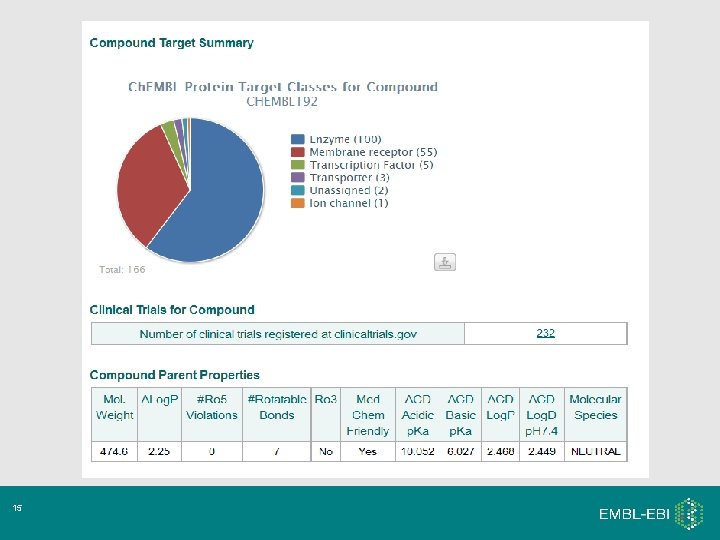Click the NEUTRAL molecular species value
This screenshot has width=720, height=540.
coord(596,451)
